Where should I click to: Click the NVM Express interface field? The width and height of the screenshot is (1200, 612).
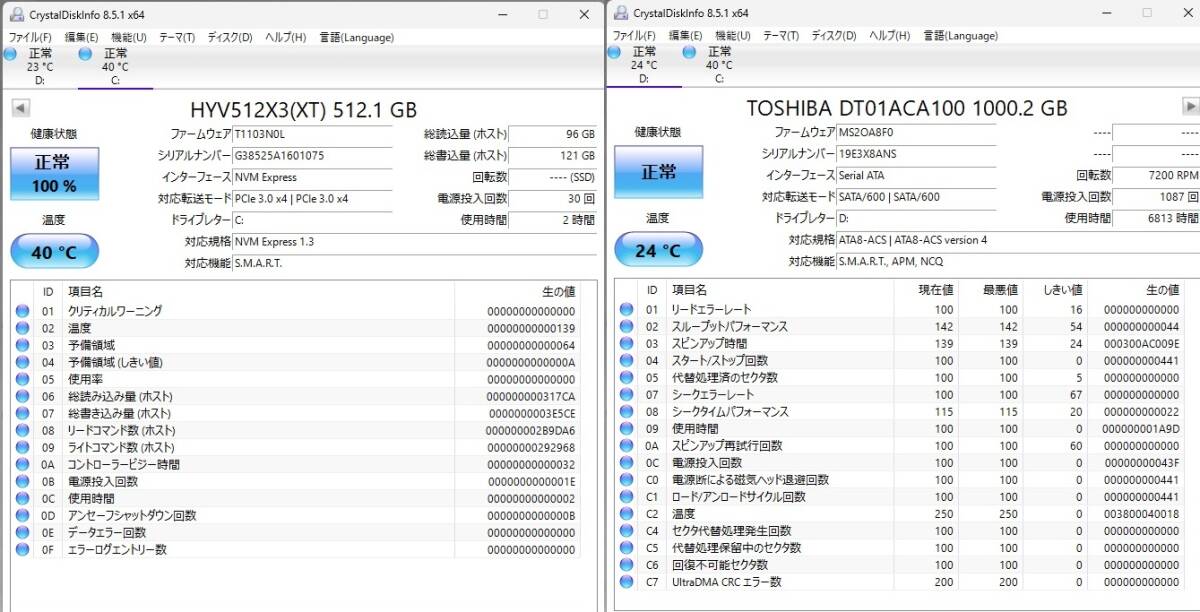pos(313,177)
